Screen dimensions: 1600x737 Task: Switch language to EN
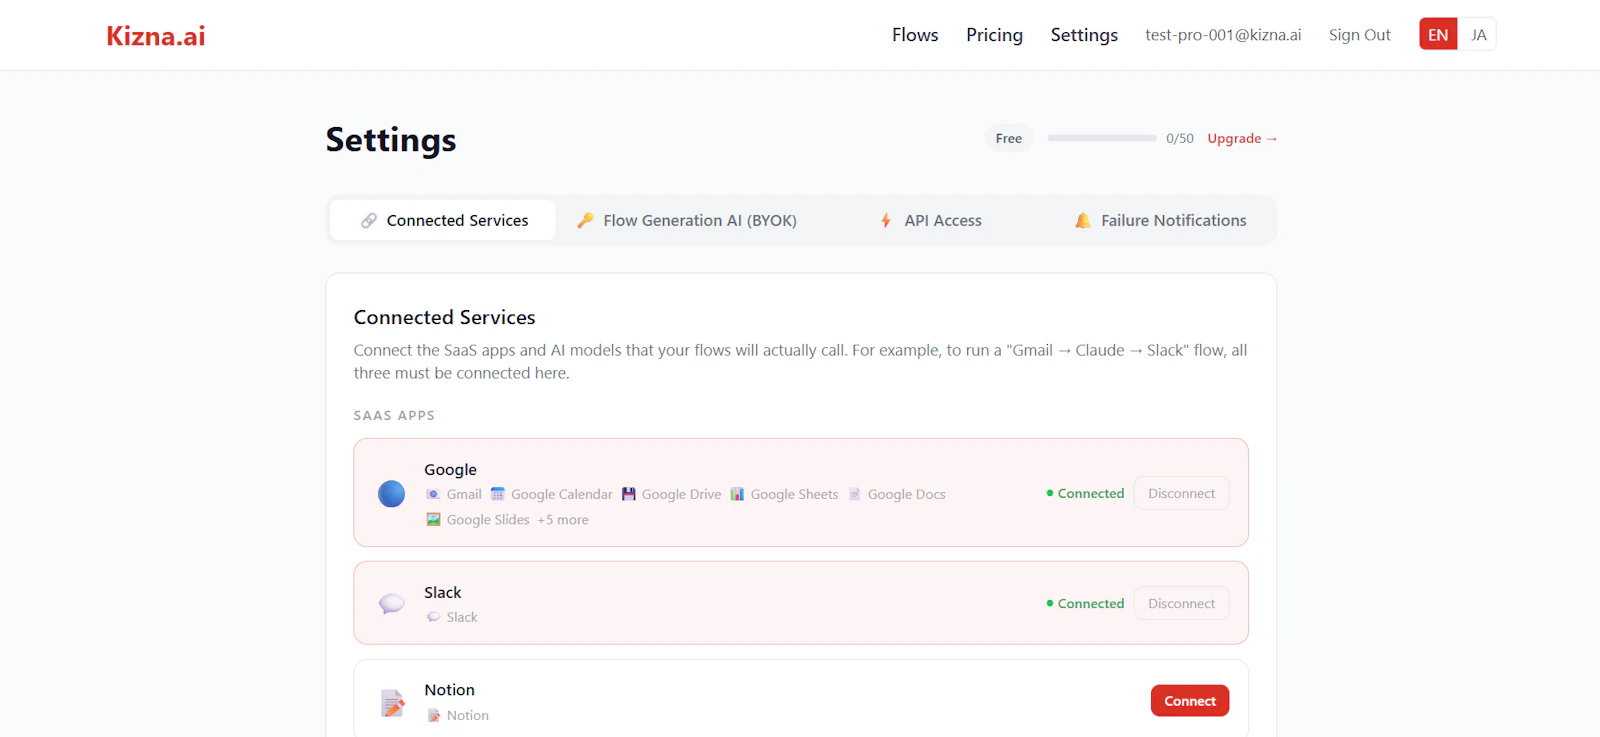(1438, 34)
